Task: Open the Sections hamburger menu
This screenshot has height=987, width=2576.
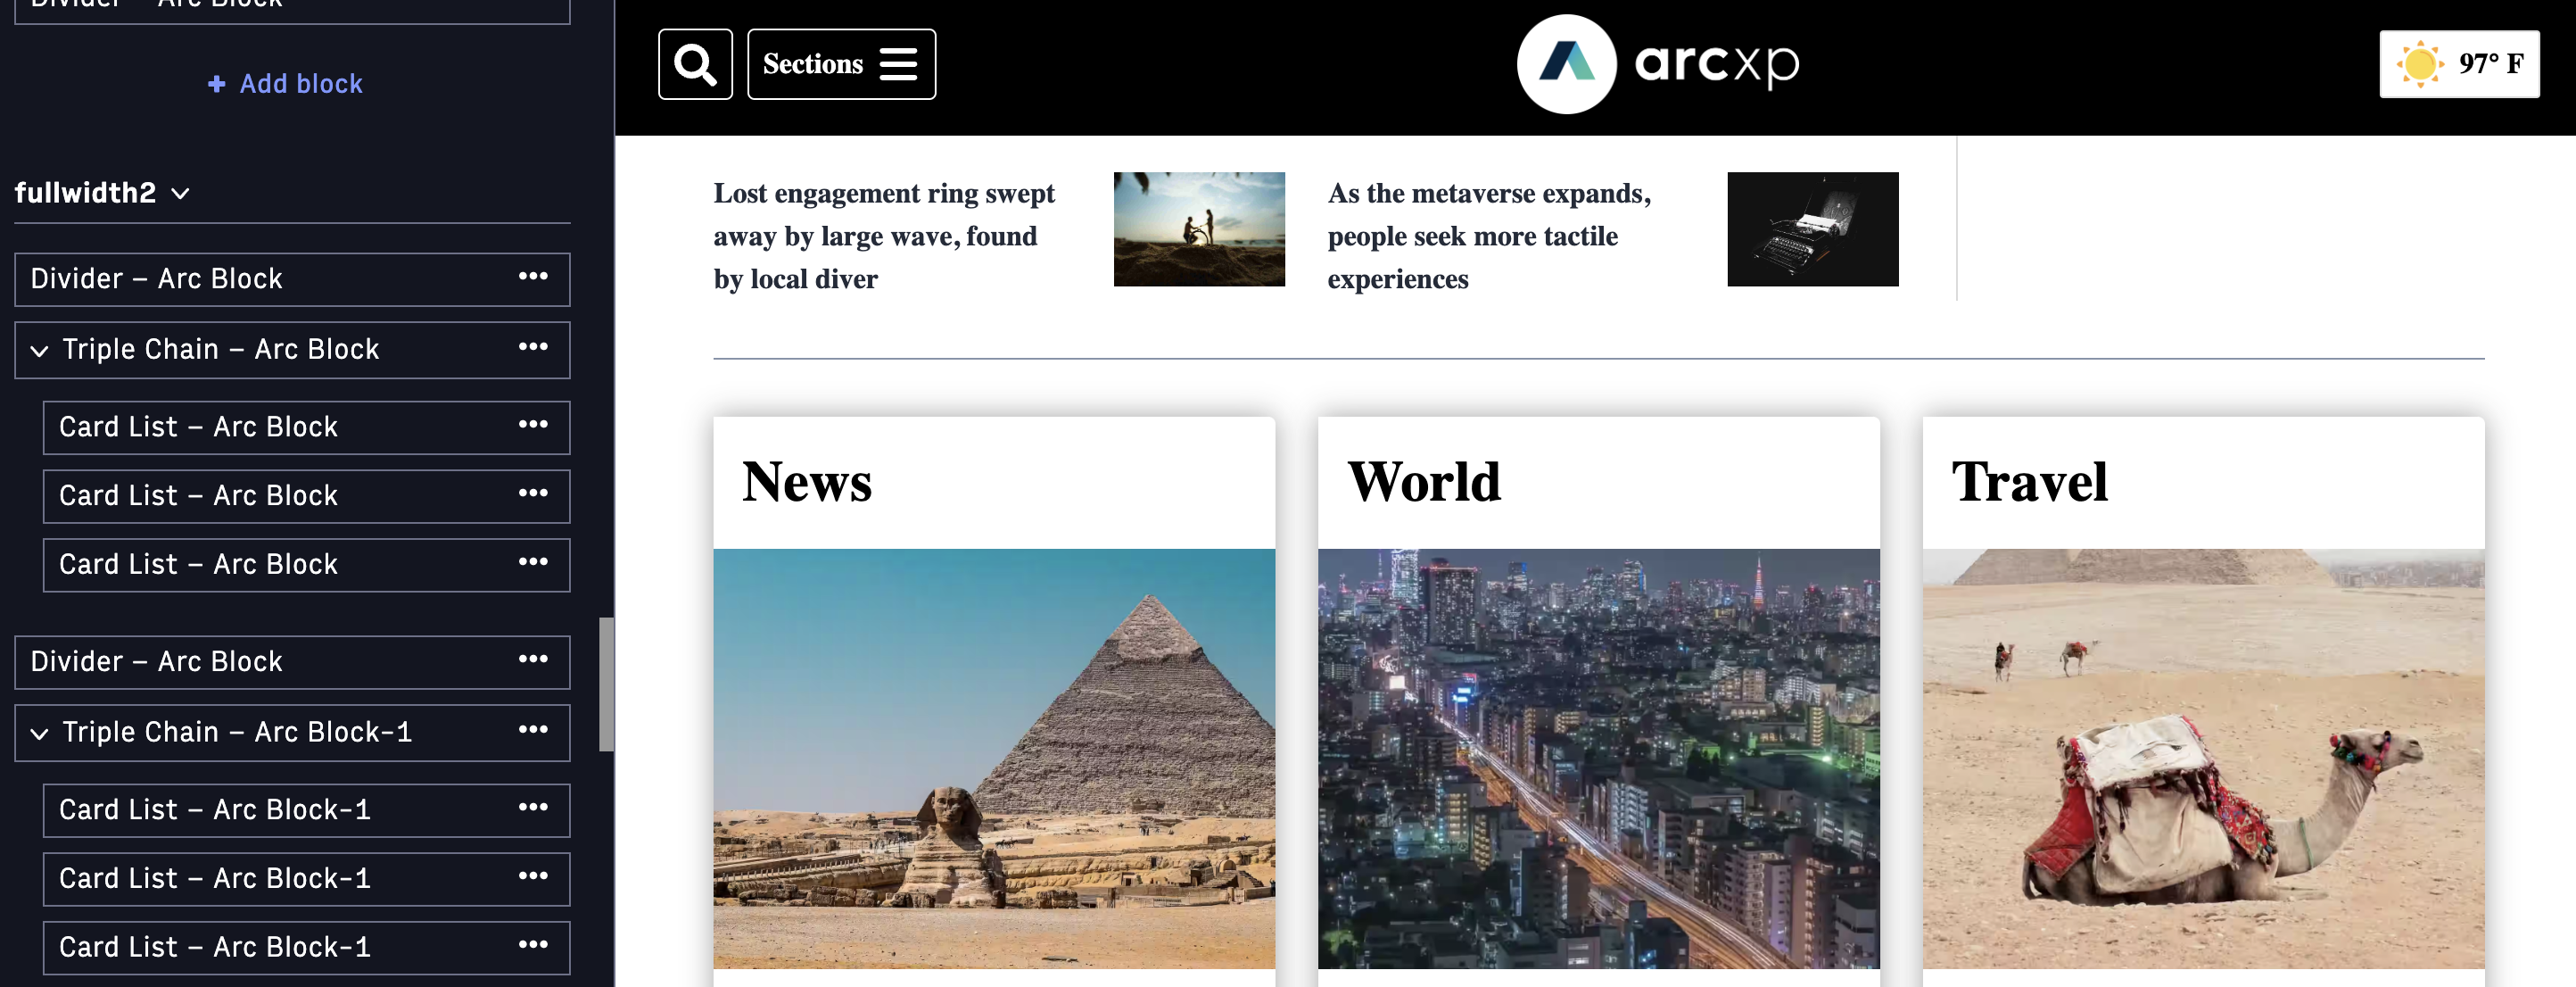Action: click(841, 64)
